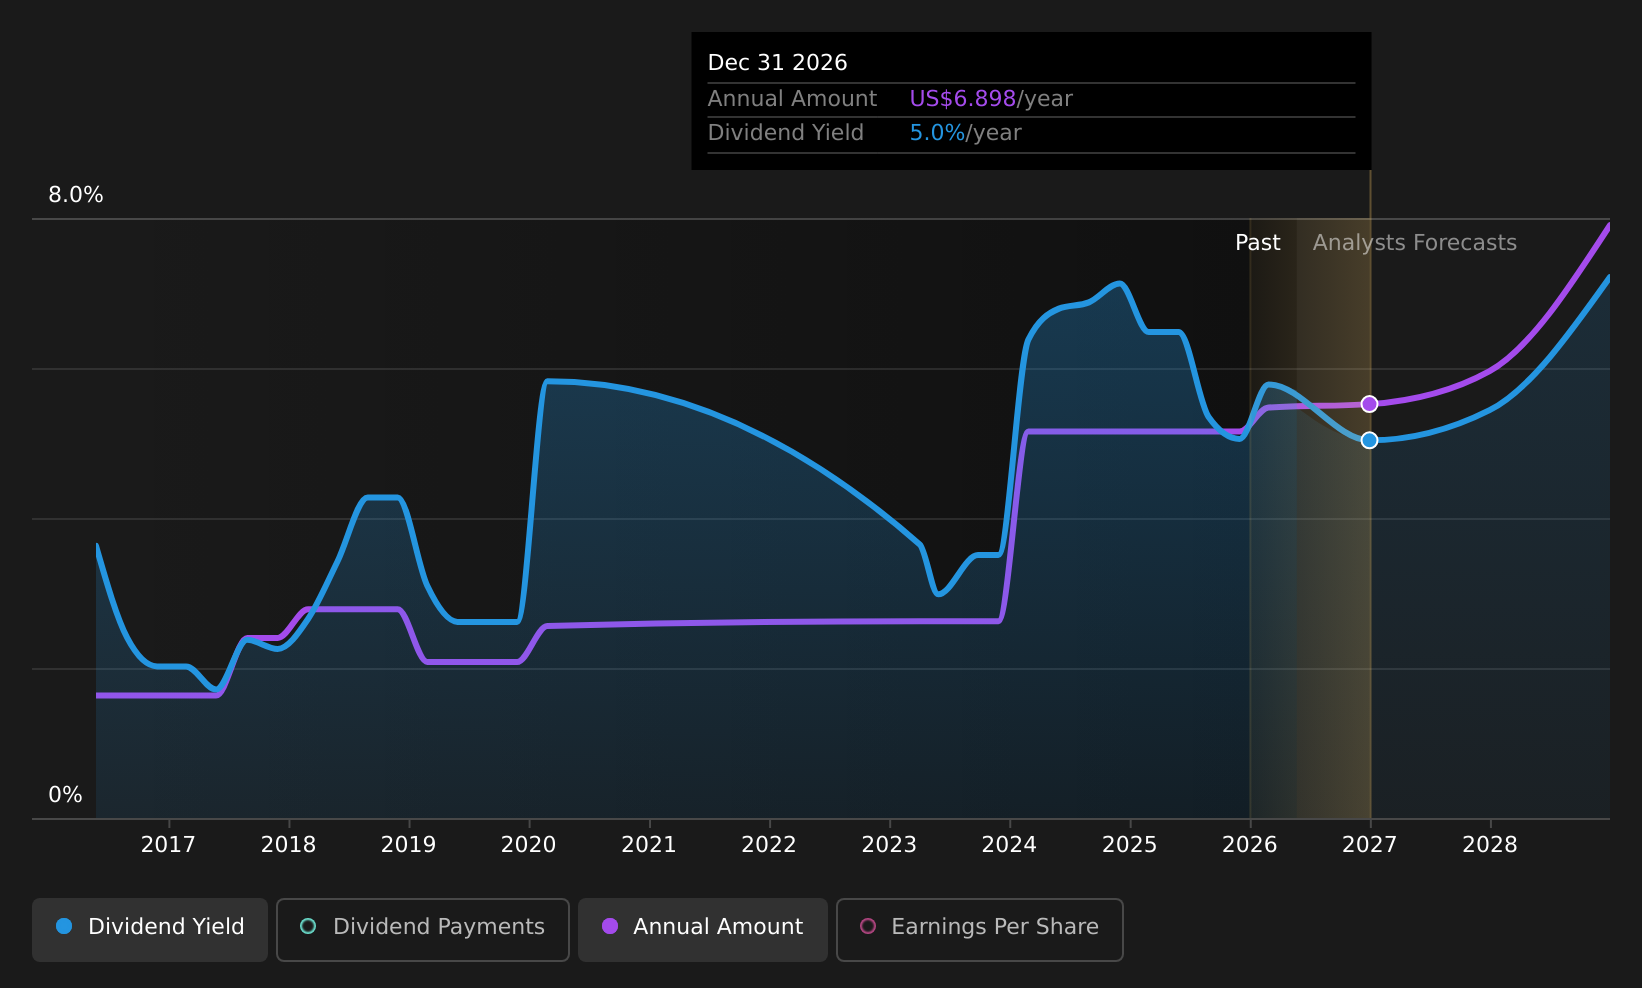The image size is (1642, 988).
Task: Click the 2027 x-axis label
Action: 1369,845
